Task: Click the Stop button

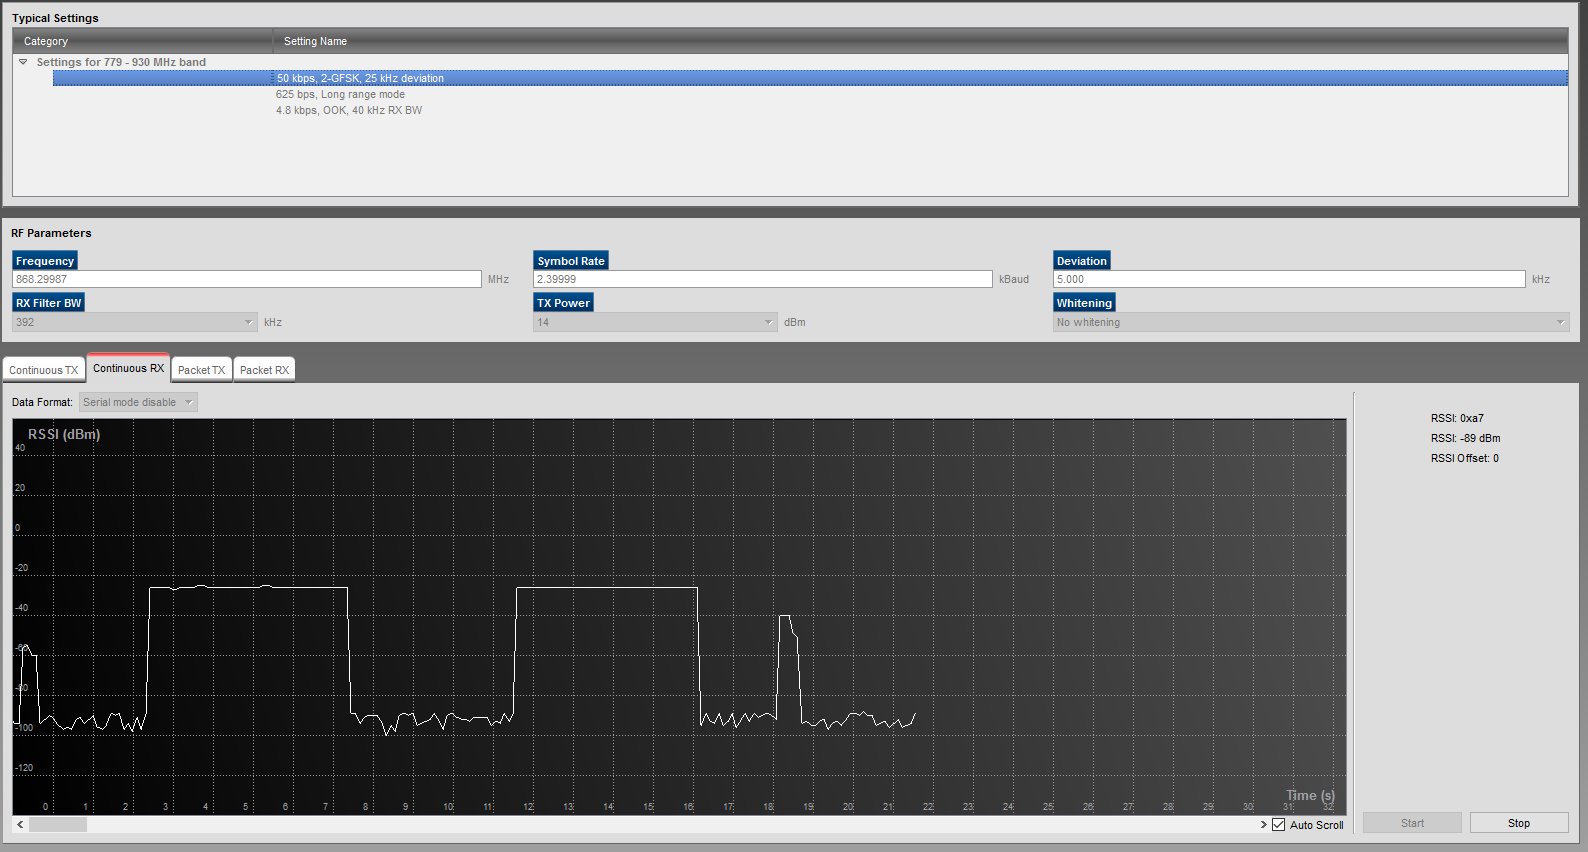Action: coord(1519,823)
